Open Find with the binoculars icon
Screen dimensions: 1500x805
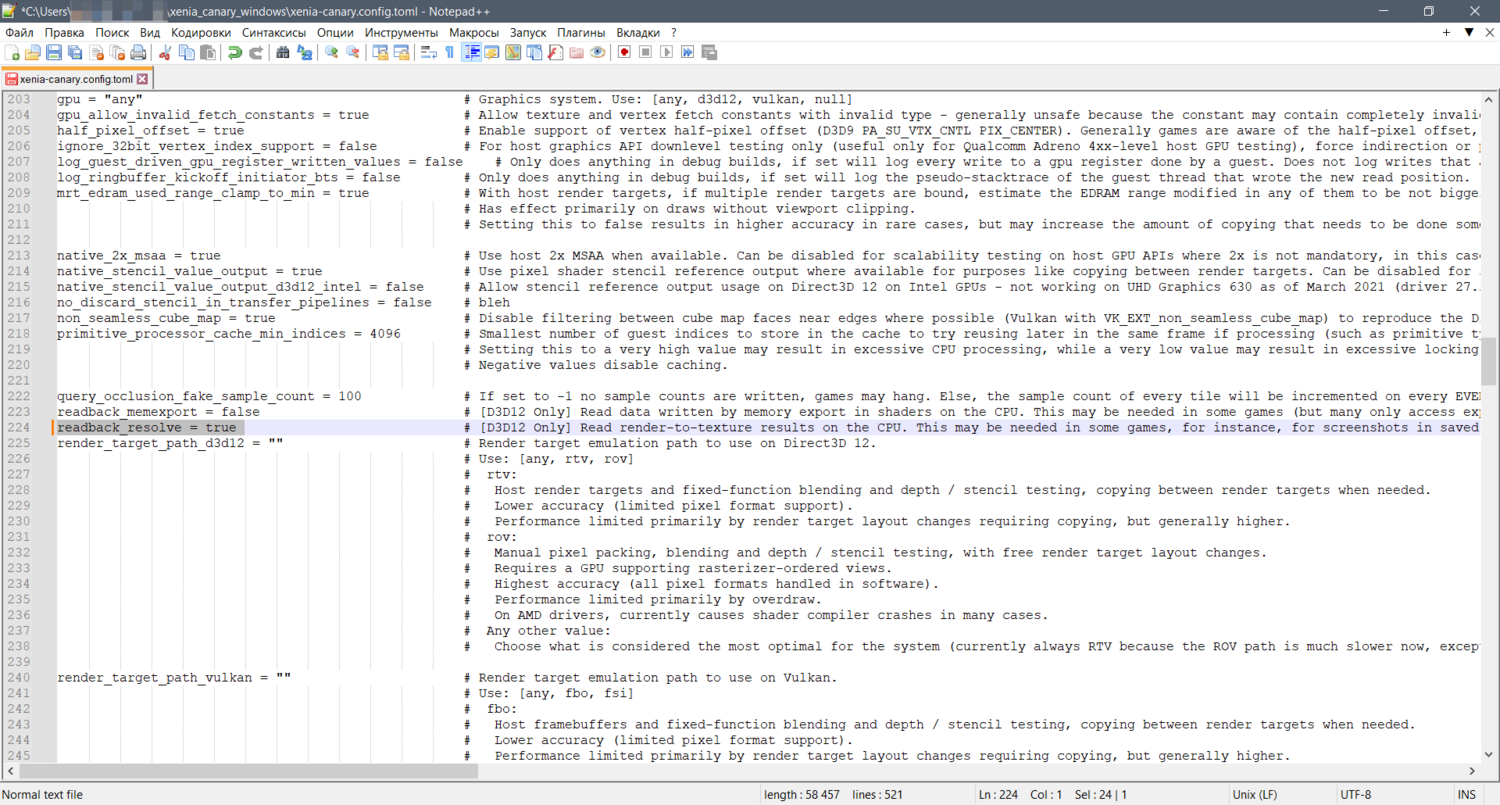click(x=283, y=53)
